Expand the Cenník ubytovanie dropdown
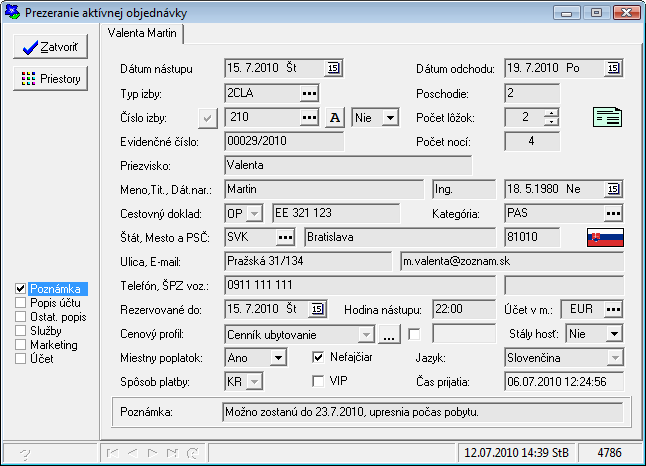The height and width of the screenshot is (466, 646). coord(366,334)
